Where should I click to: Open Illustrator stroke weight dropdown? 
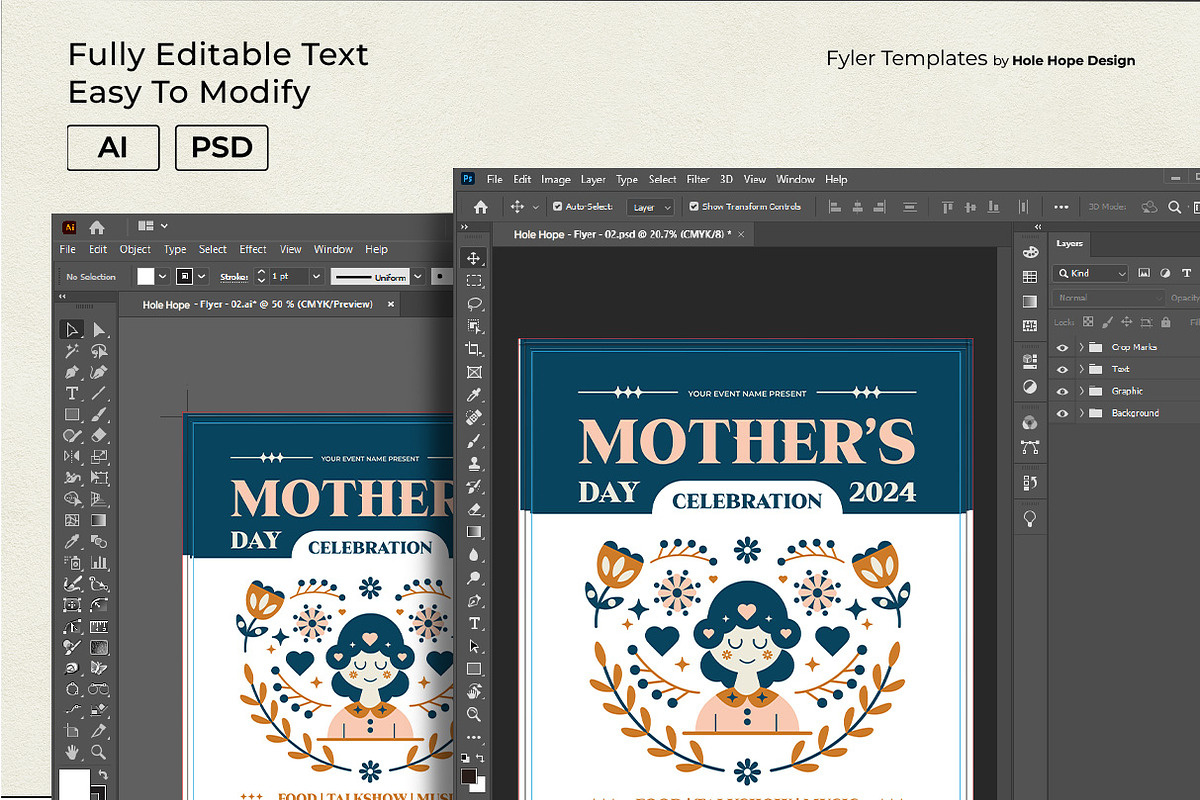coord(316,276)
